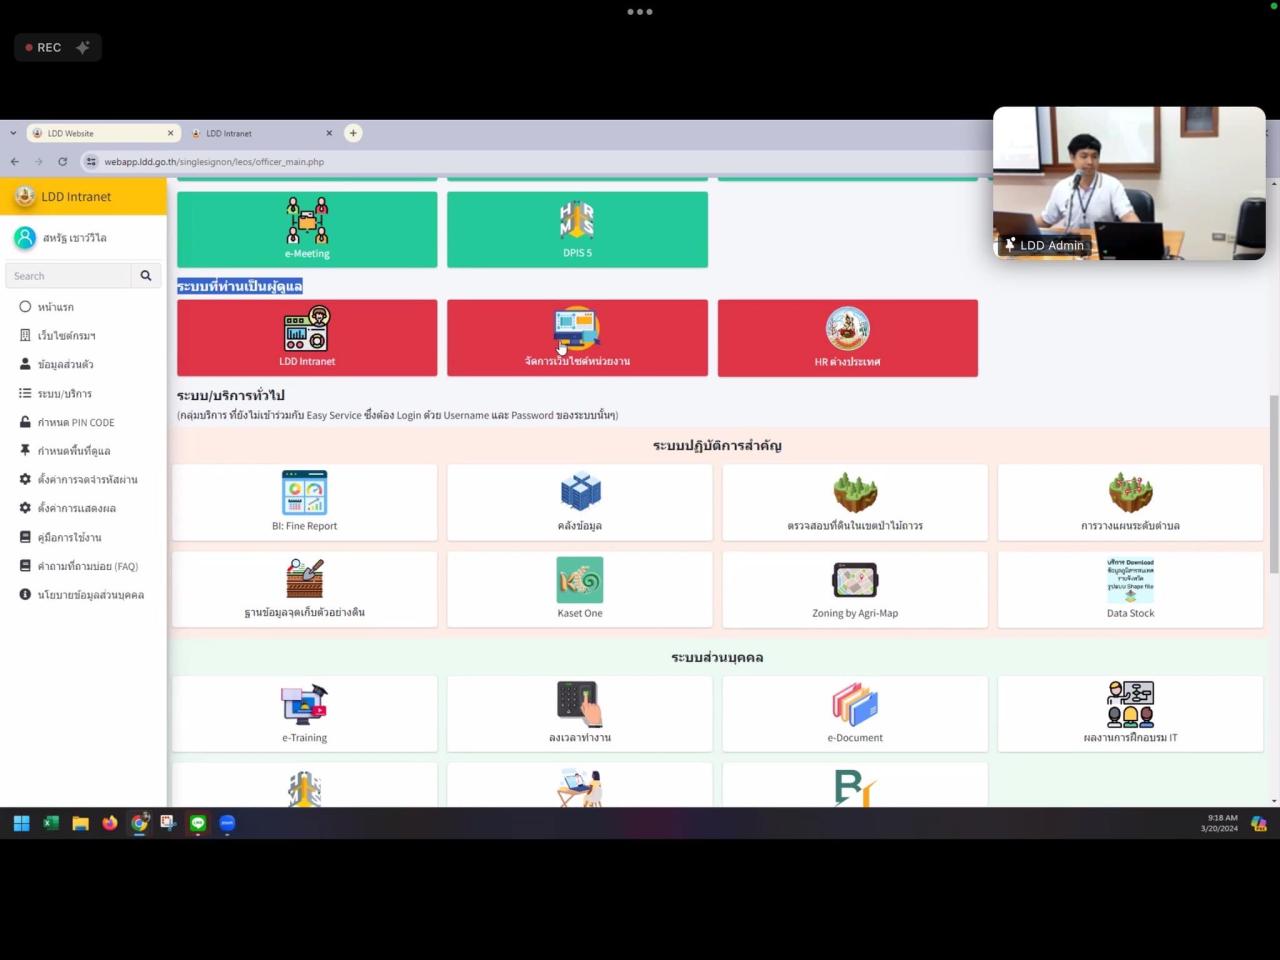1280x960 pixels.
Task: Open BI: Fine Report
Action: click(x=304, y=502)
